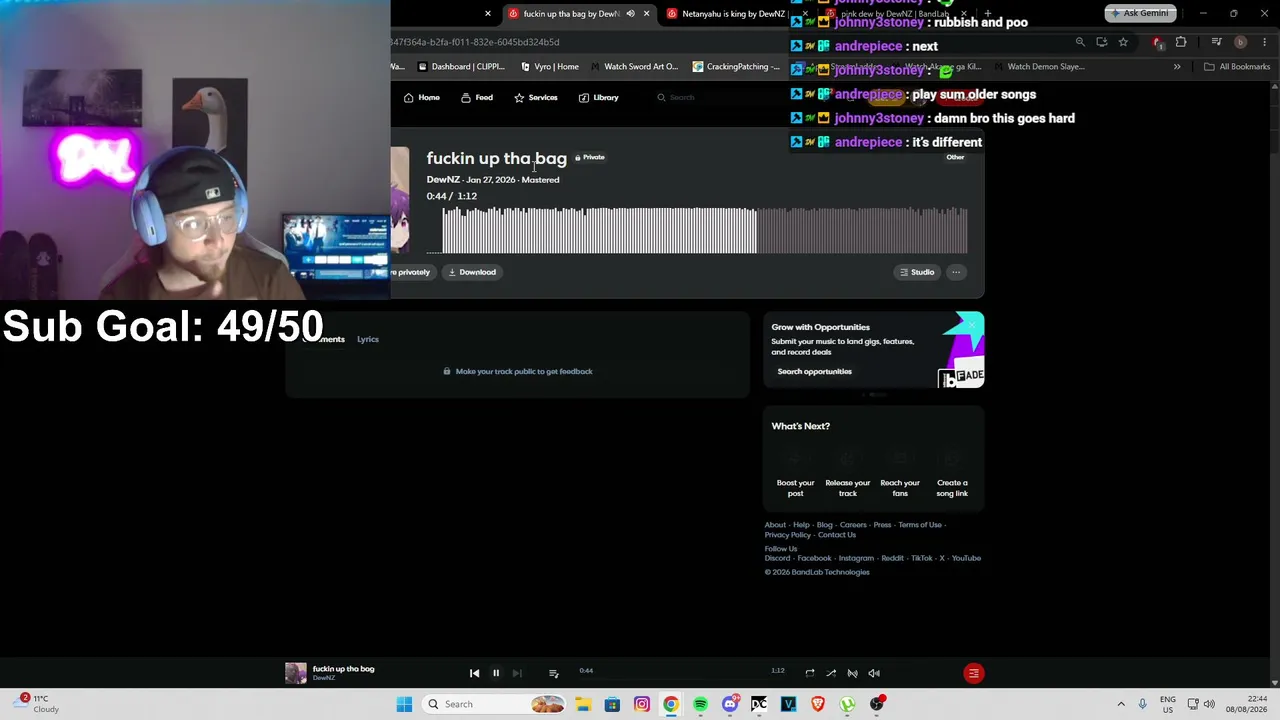Image resolution: width=1280 pixels, height=720 pixels.
Task: Open BandLab's Facebook link
Action: point(814,558)
